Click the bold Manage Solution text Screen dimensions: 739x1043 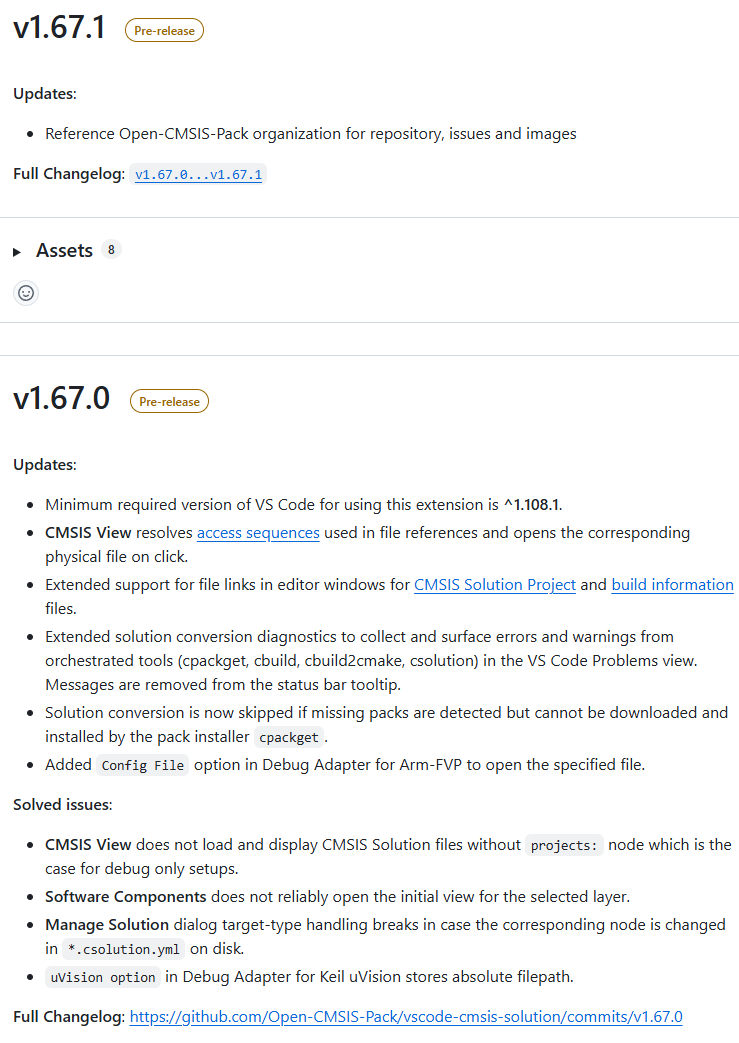coord(106,924)
